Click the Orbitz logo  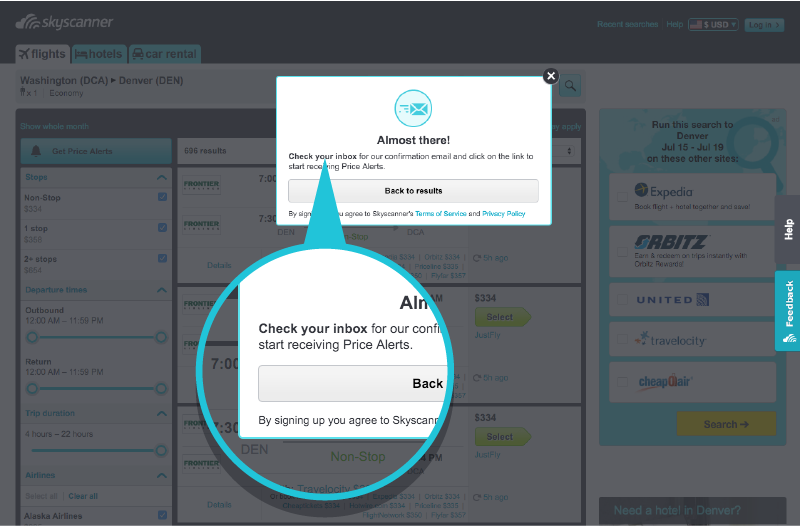coord(670,242)
